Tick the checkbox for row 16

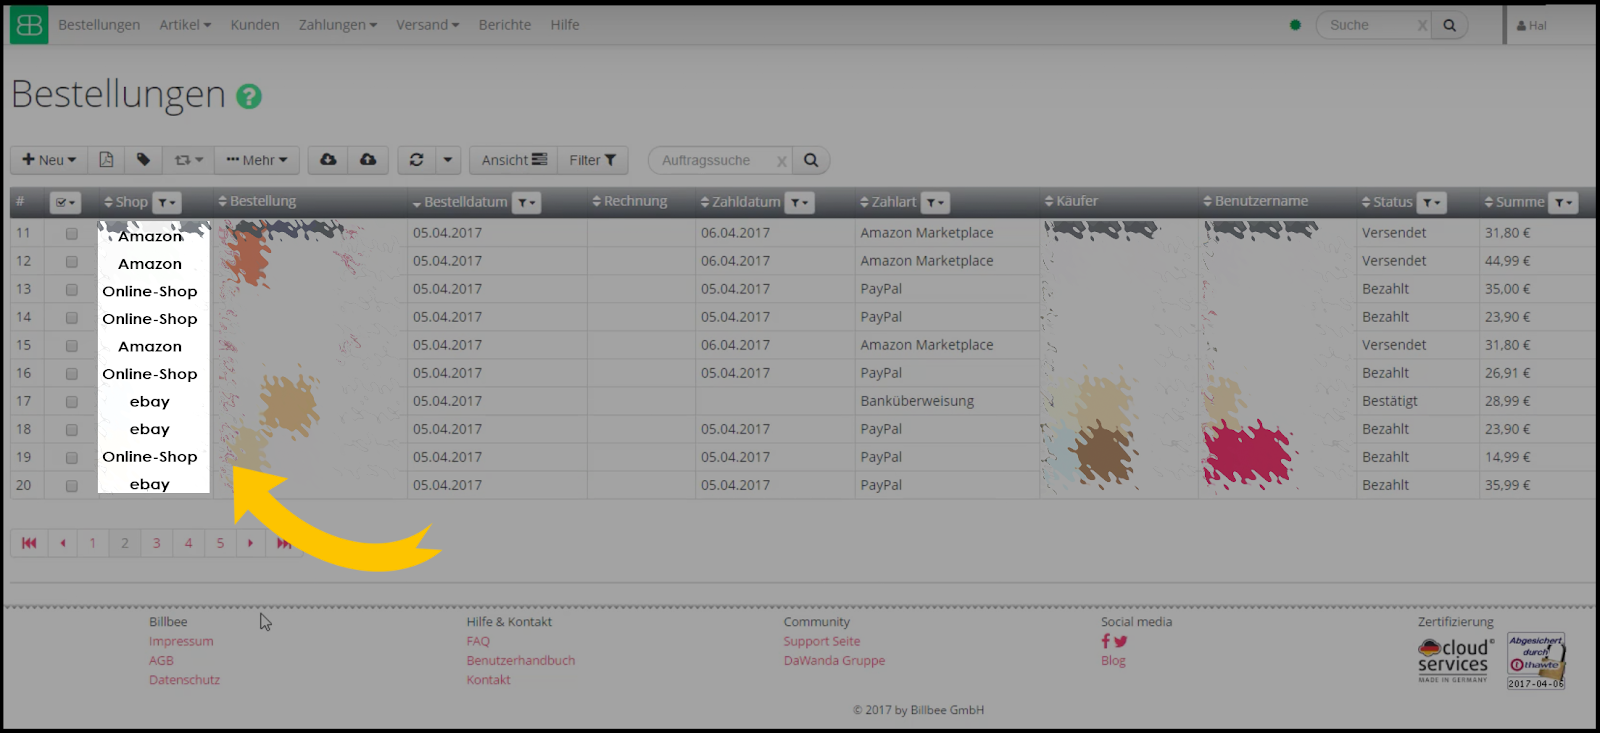click(71, 374)
